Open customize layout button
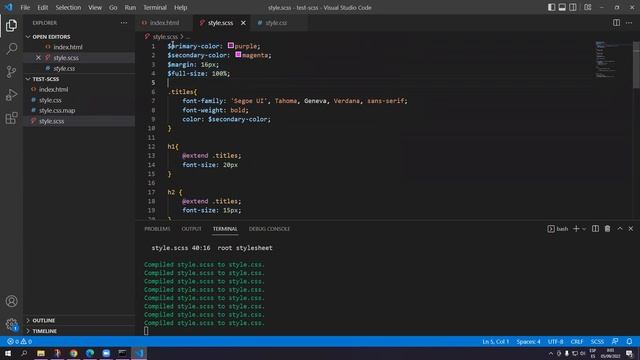The height and width of the screenshot is (360, 640). (x=588, y=7)
